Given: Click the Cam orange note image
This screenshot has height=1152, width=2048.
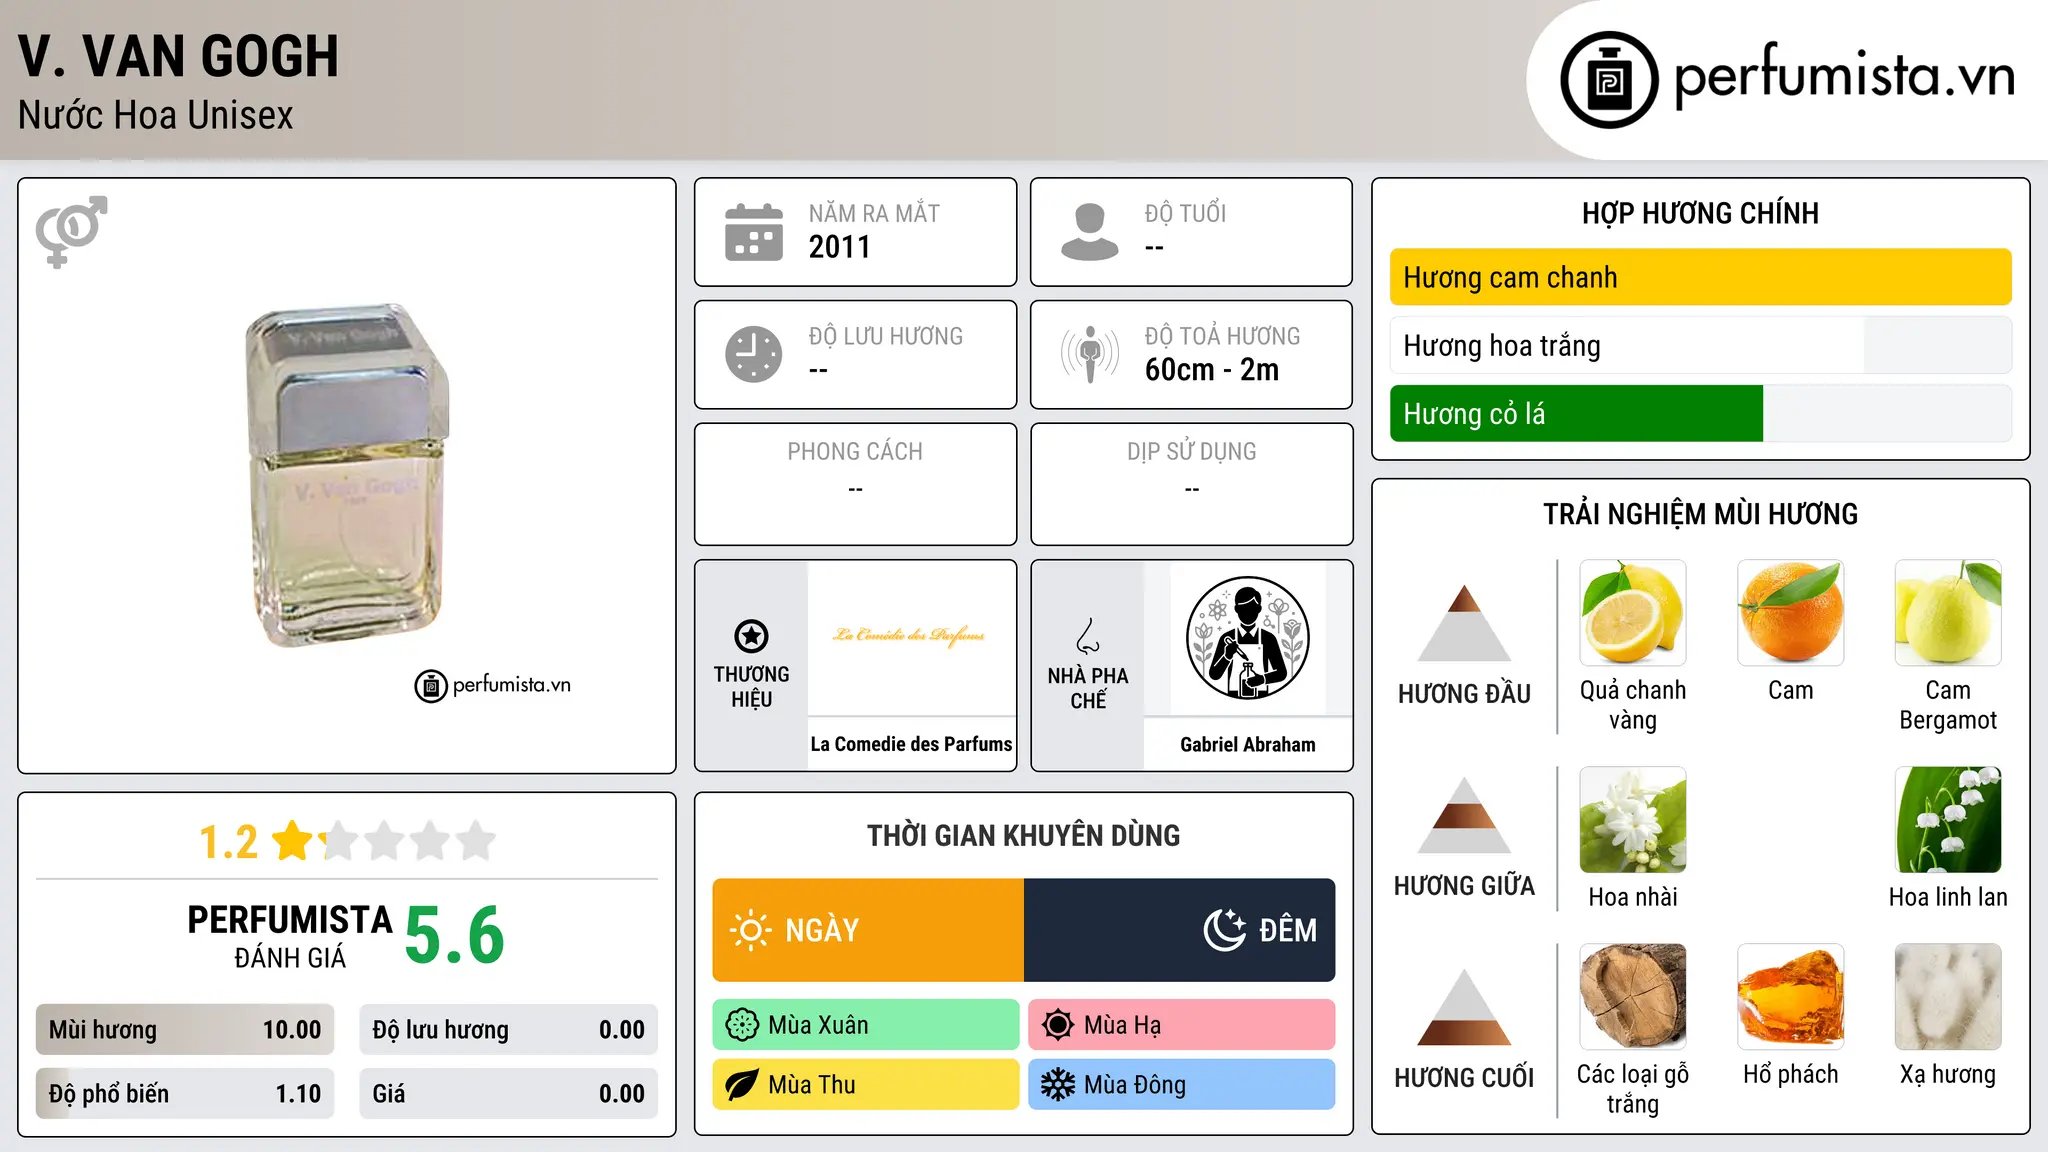Looking at the screenshot, I should pos(1791,613).
